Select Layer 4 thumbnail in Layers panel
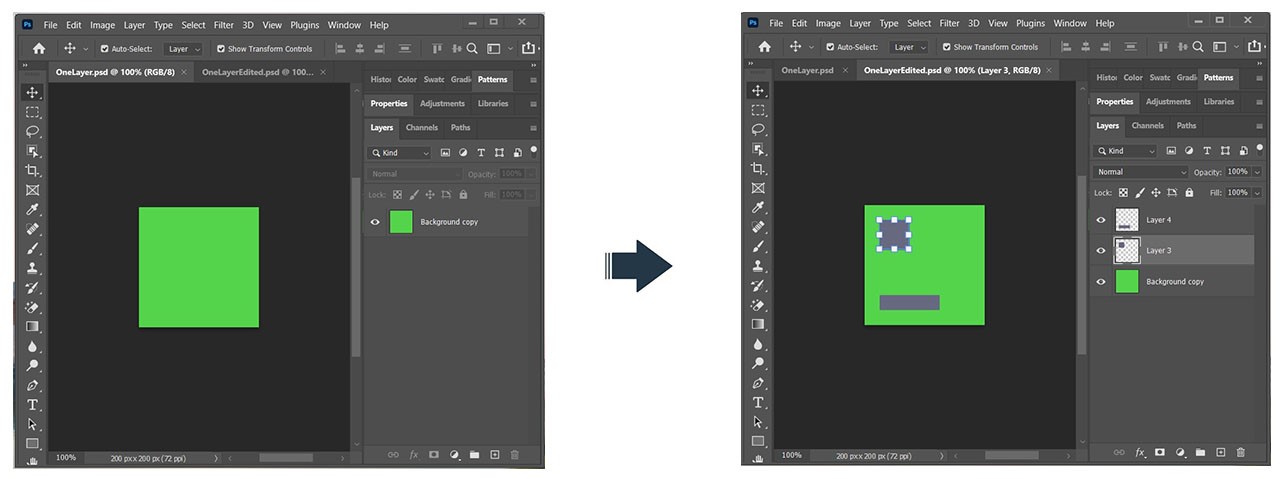This screenshot has width=1280, height=479. (x=1127, y=220)
